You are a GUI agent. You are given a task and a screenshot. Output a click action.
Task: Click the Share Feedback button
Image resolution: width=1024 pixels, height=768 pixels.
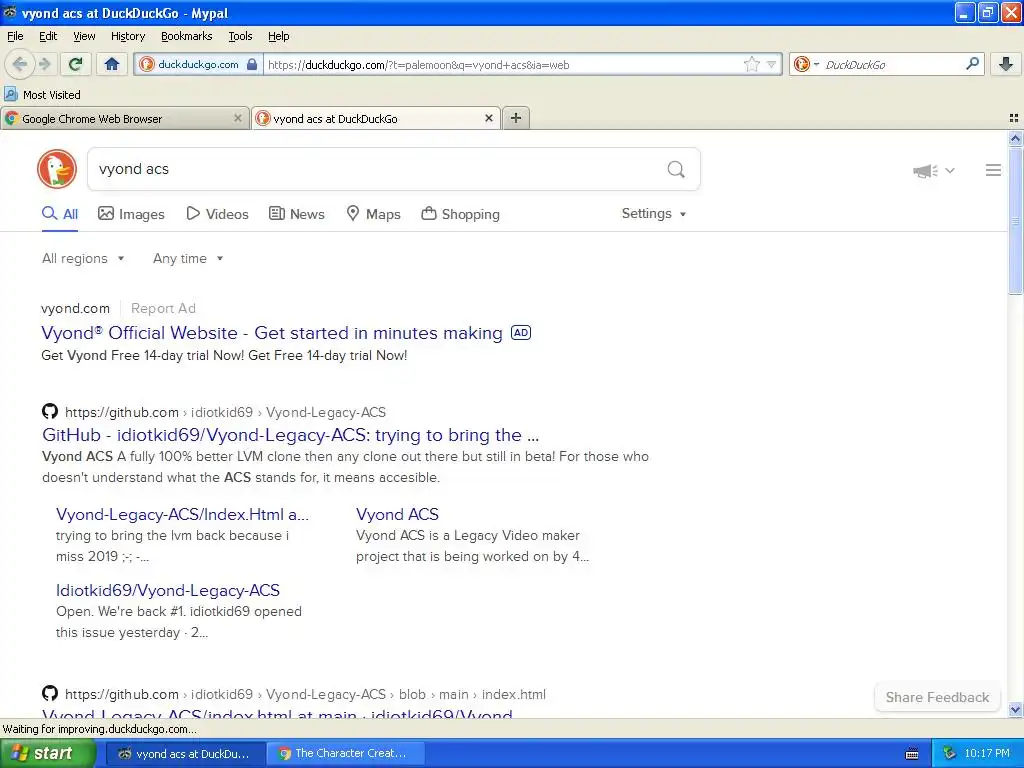937,697
